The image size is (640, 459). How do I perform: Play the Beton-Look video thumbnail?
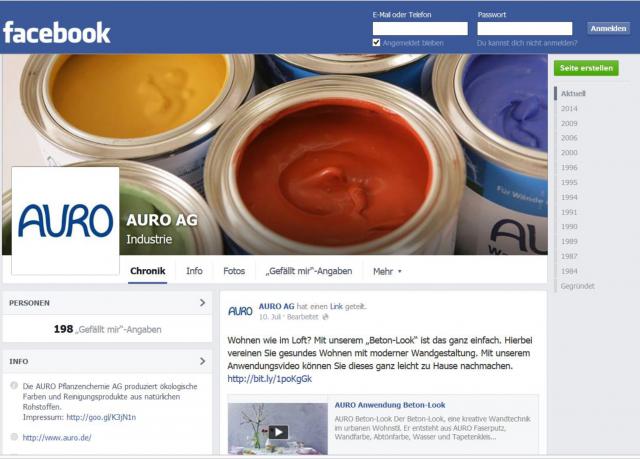[278, 432]
